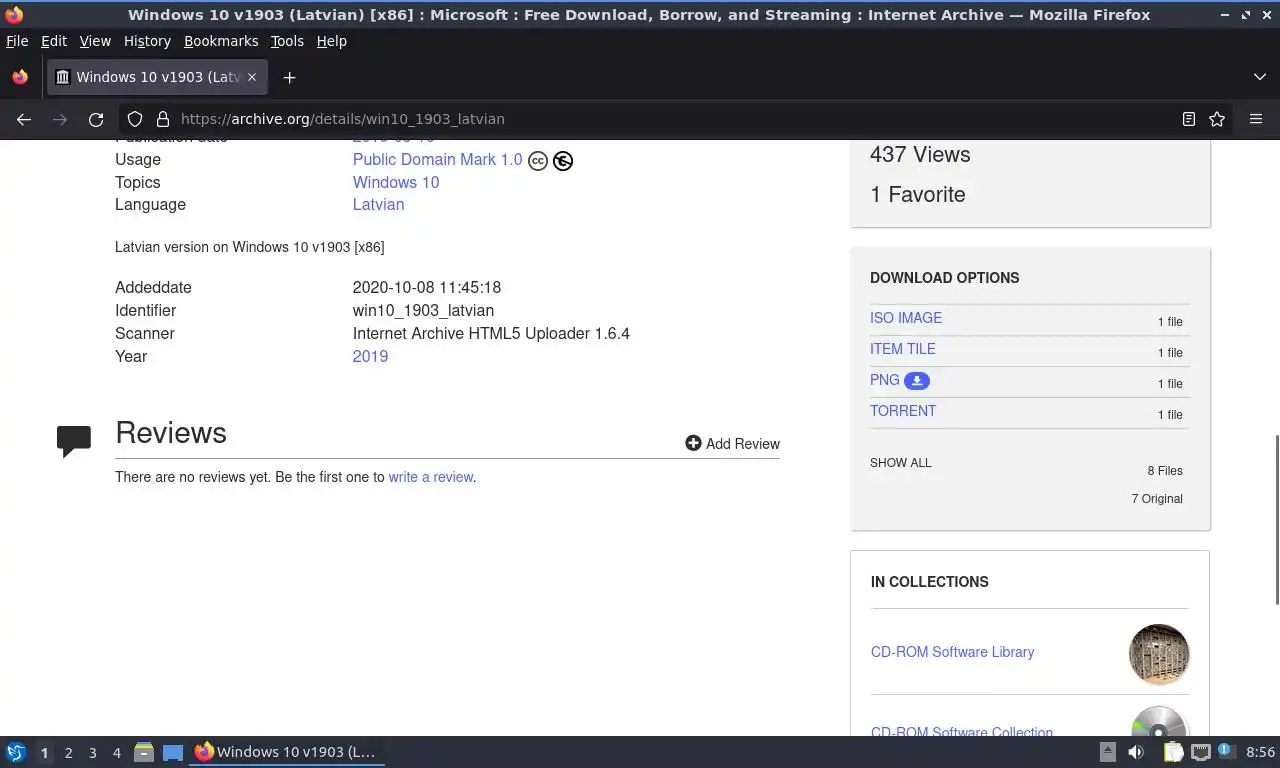Bookmark this page with the star
The width and height of the screenshot is (1280, 768).
tap(1217, 119)
